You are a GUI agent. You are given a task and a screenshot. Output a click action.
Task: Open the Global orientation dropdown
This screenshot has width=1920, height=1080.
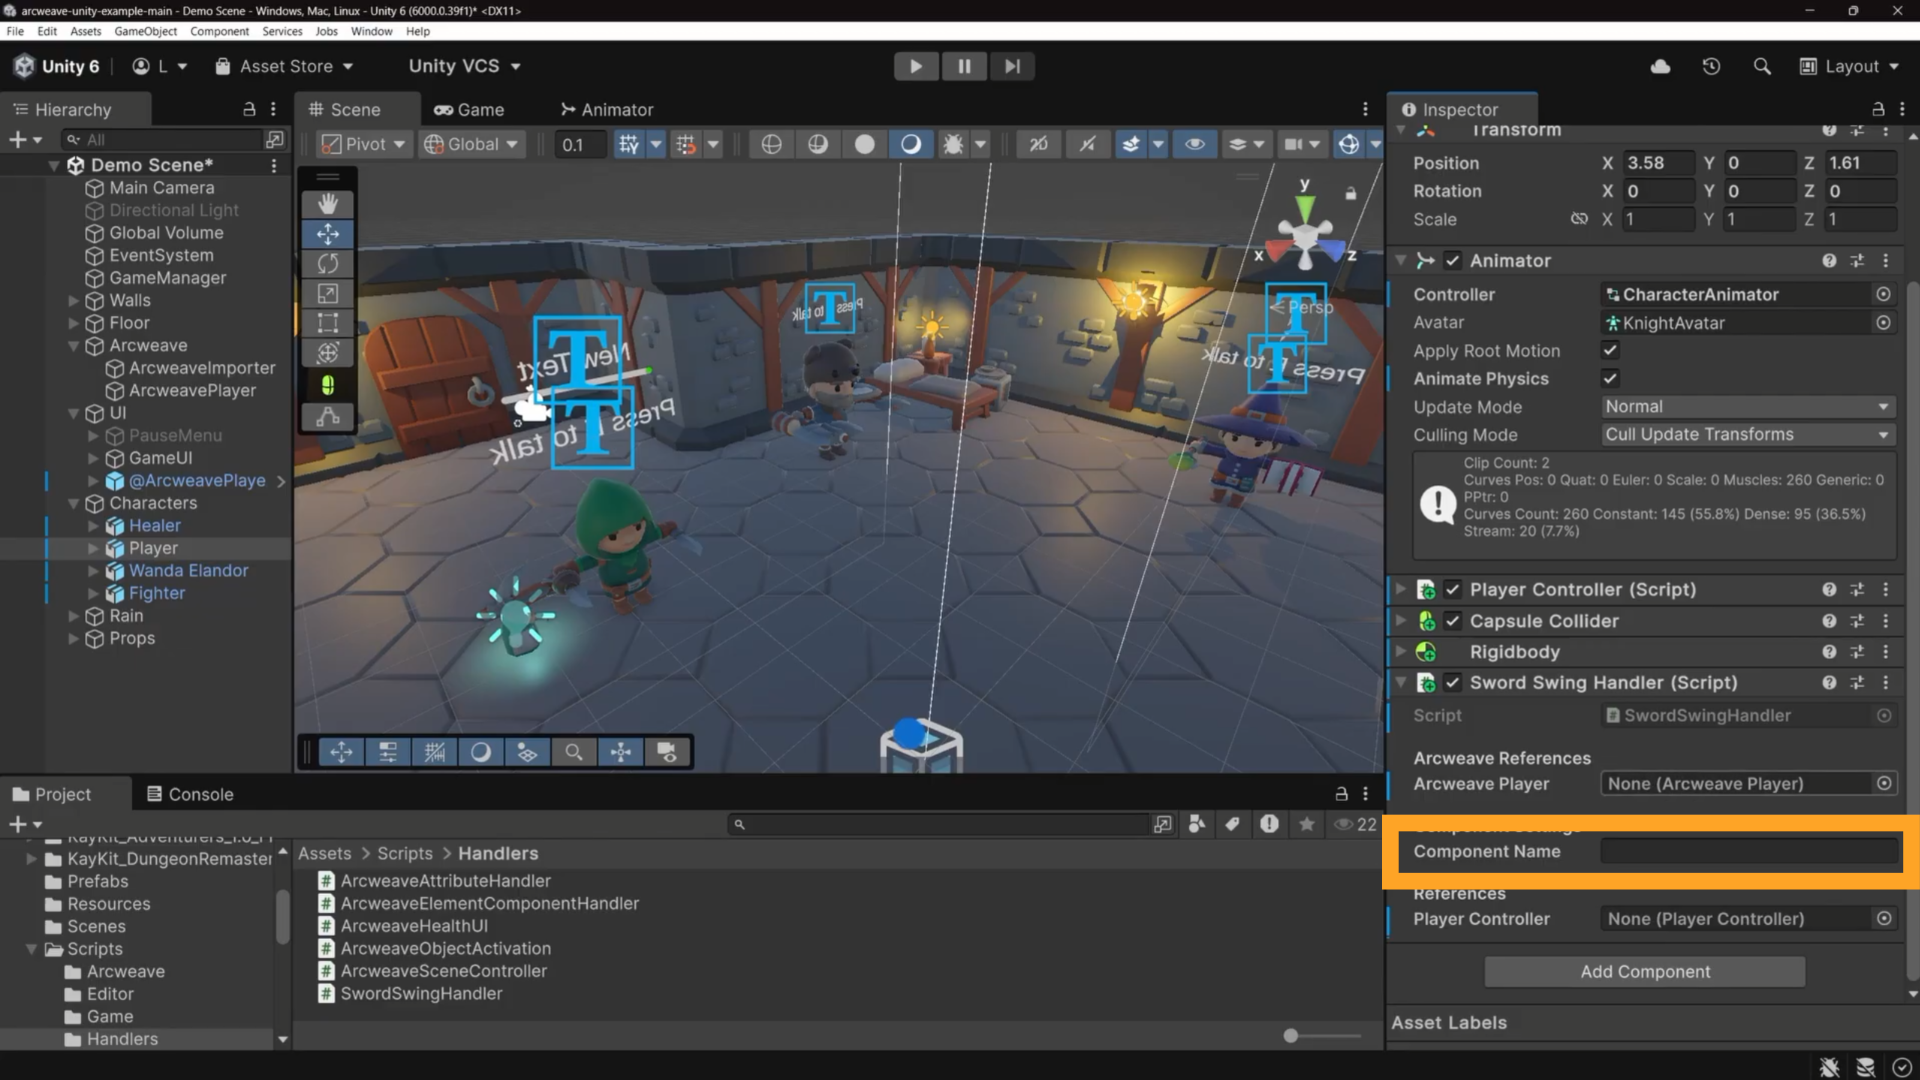471,144
